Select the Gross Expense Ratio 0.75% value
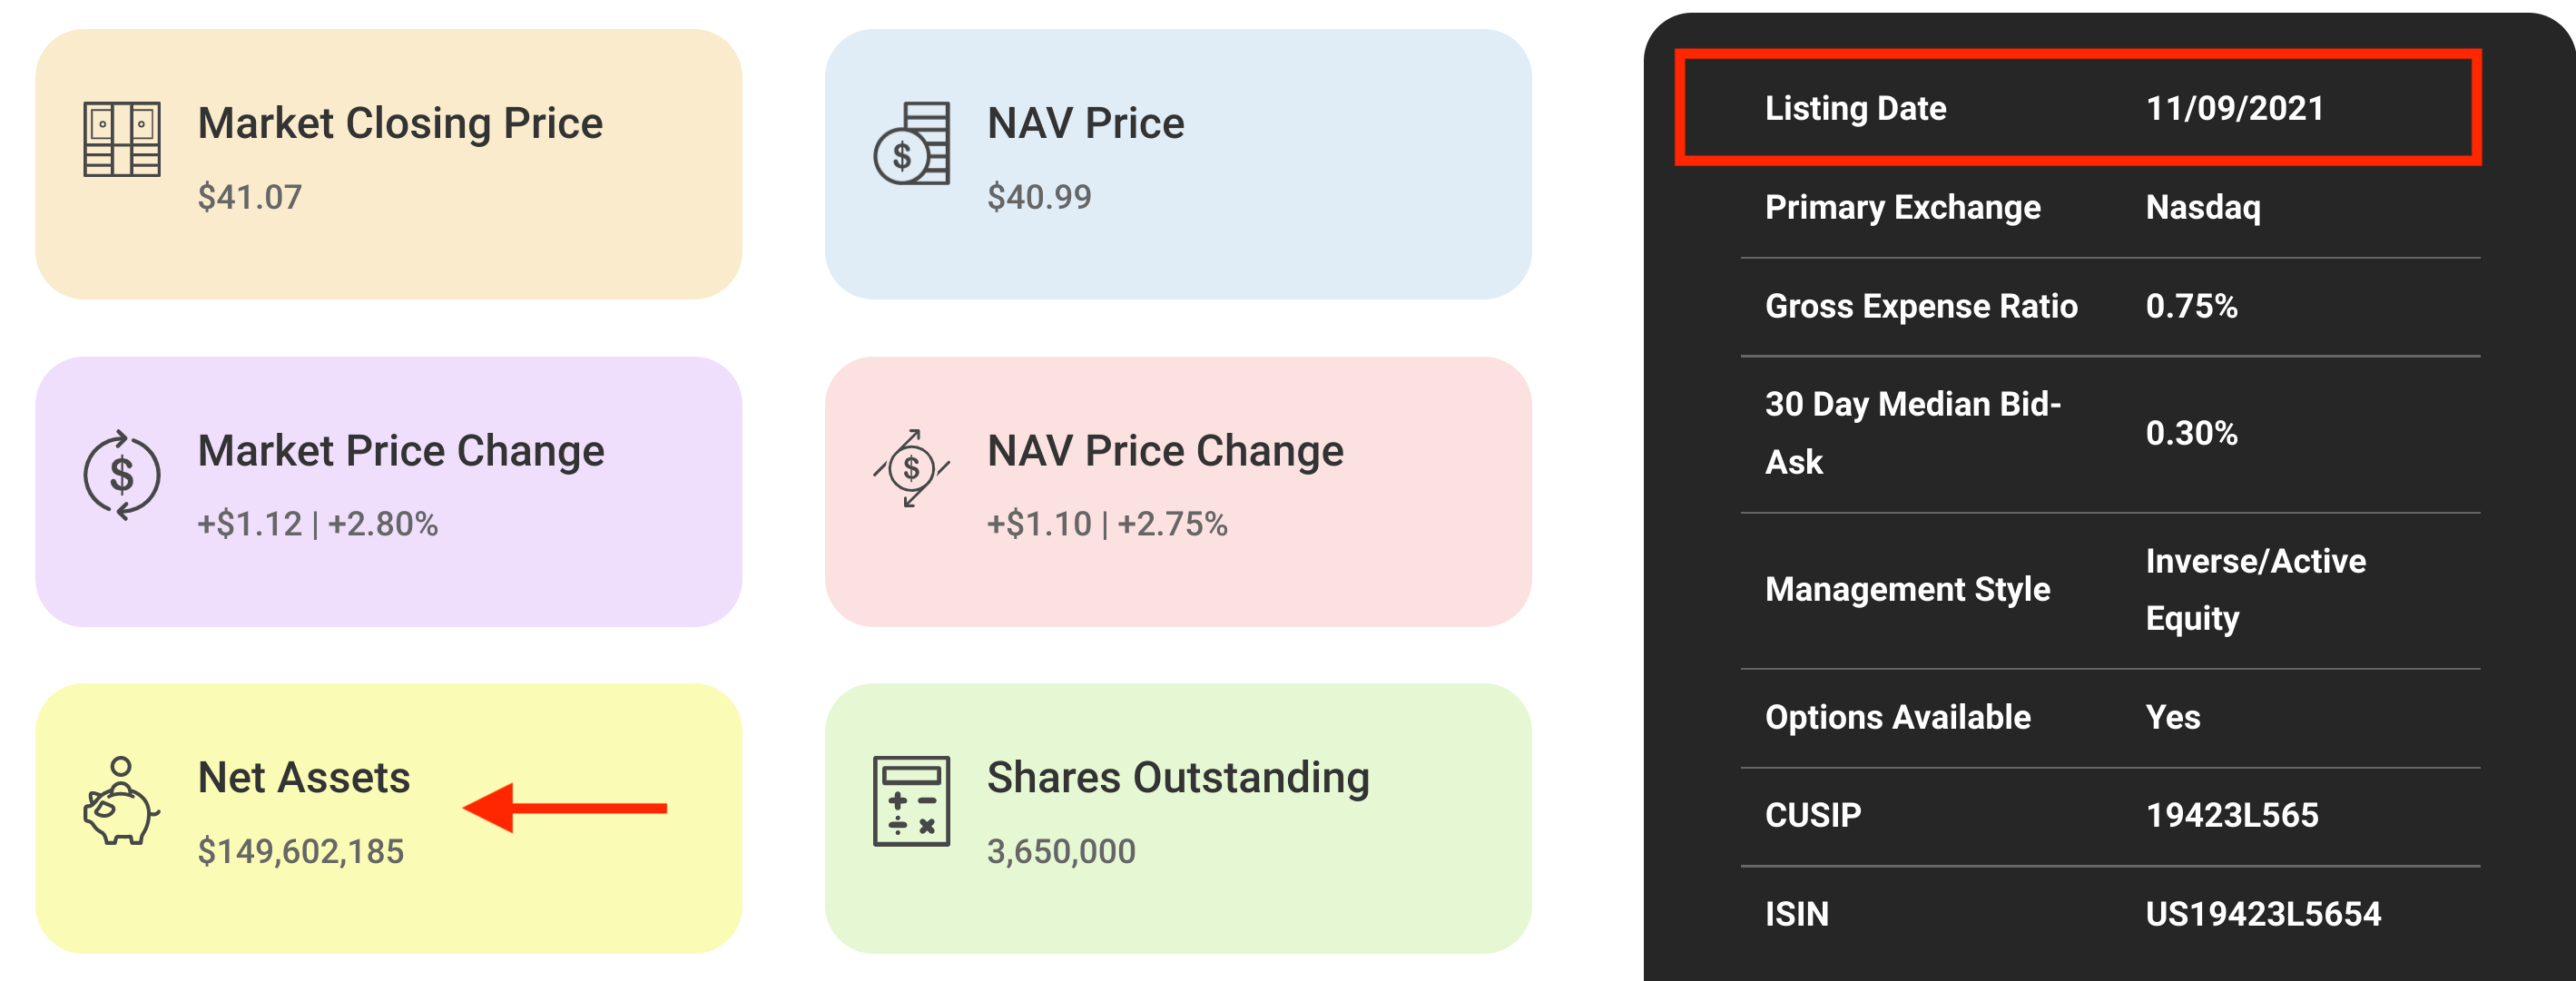The image size is (2576, 981). 2192,306
